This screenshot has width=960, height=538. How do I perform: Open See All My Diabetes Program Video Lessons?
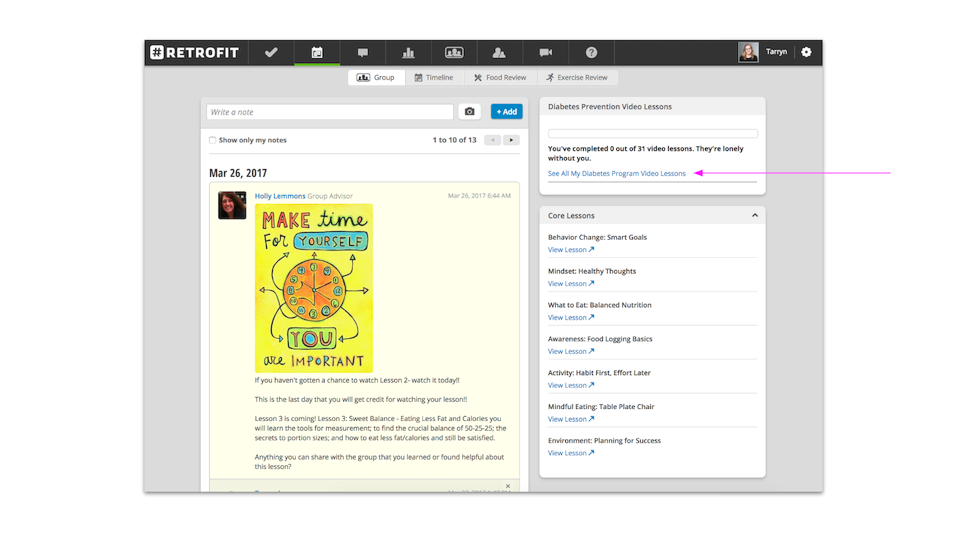(617, 173)
